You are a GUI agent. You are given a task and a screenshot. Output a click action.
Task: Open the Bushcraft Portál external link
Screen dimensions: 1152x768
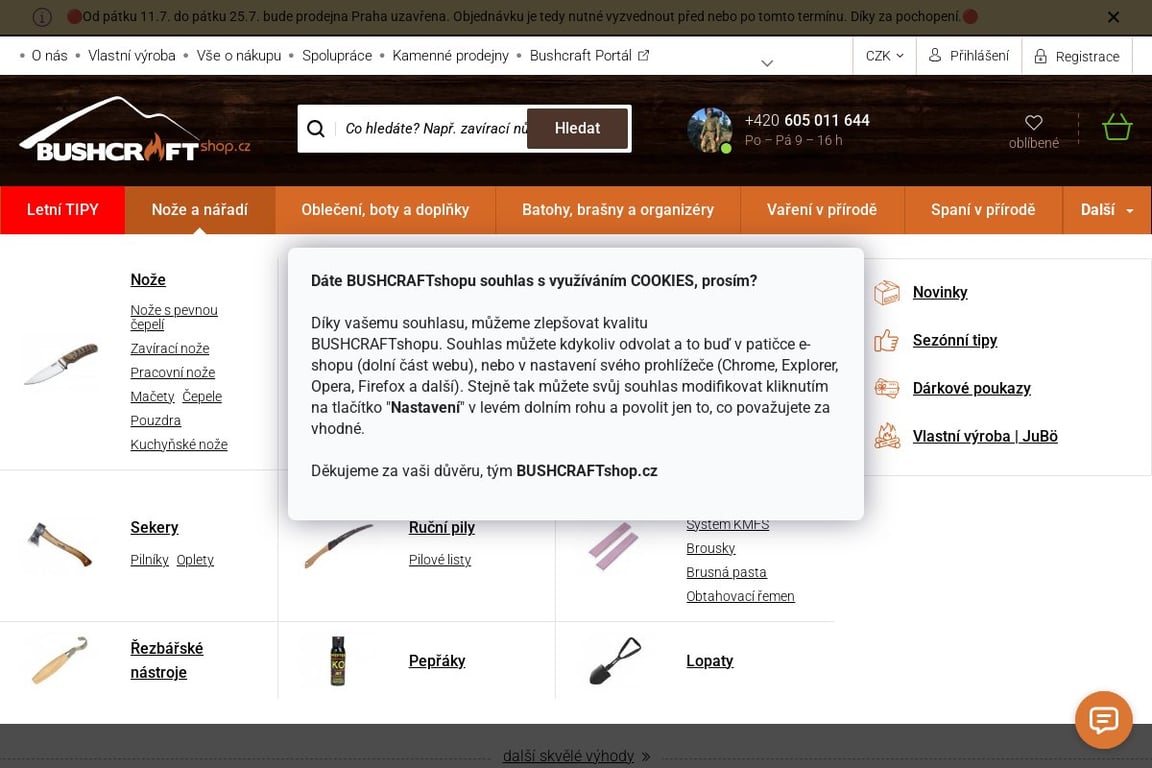click(x=589, y=56)
